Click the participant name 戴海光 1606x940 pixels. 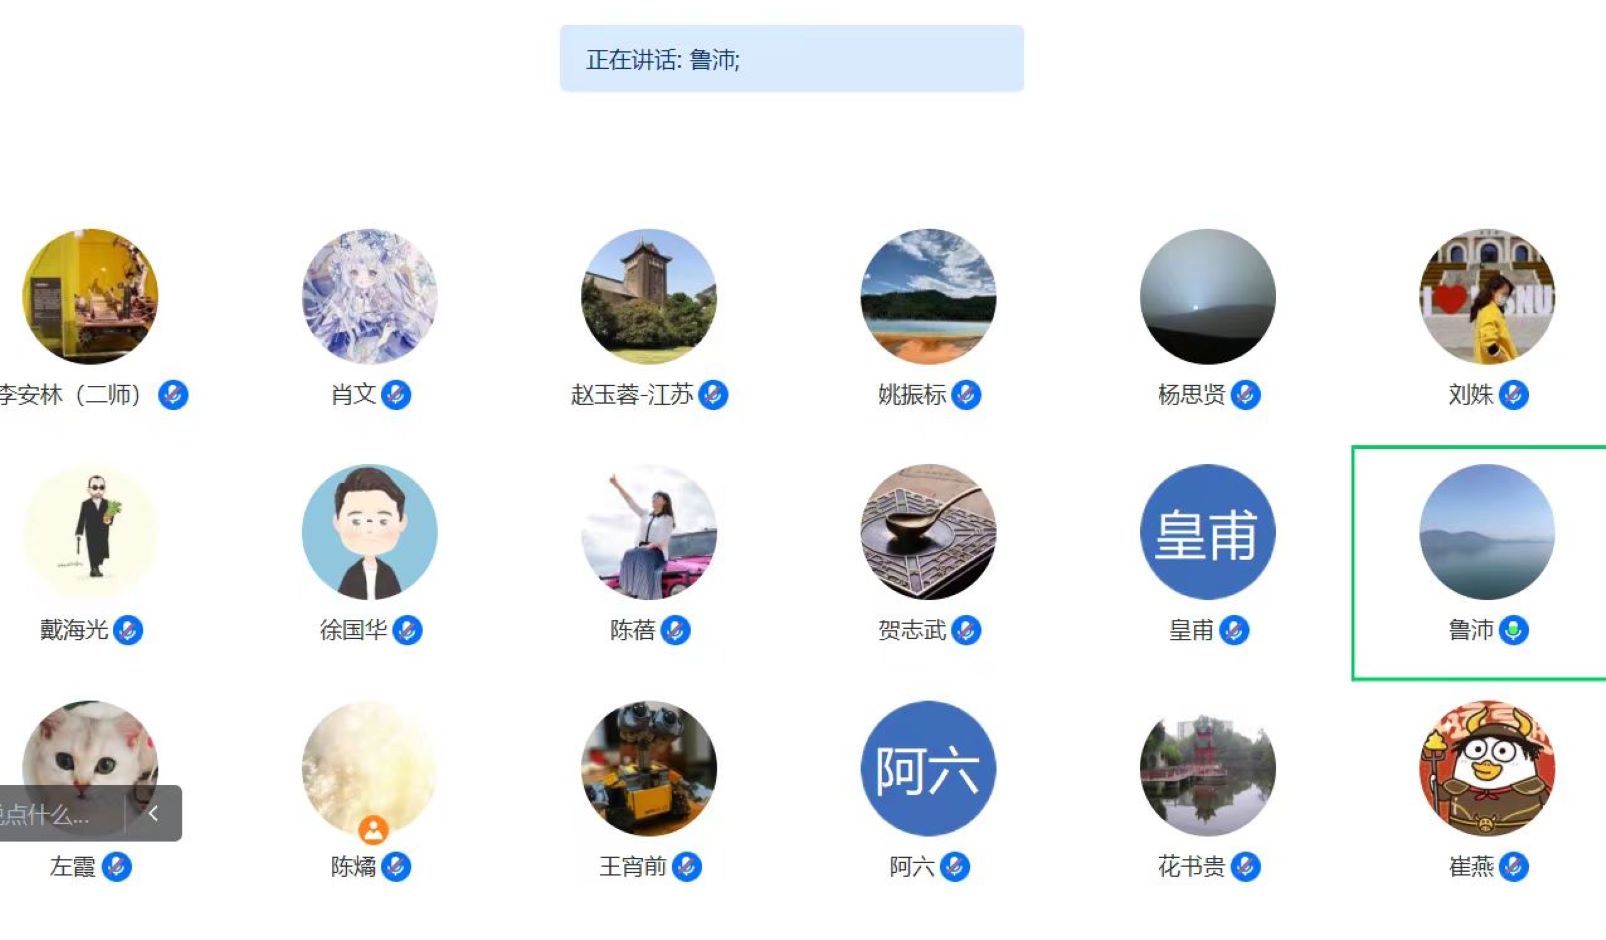(74, 630)
